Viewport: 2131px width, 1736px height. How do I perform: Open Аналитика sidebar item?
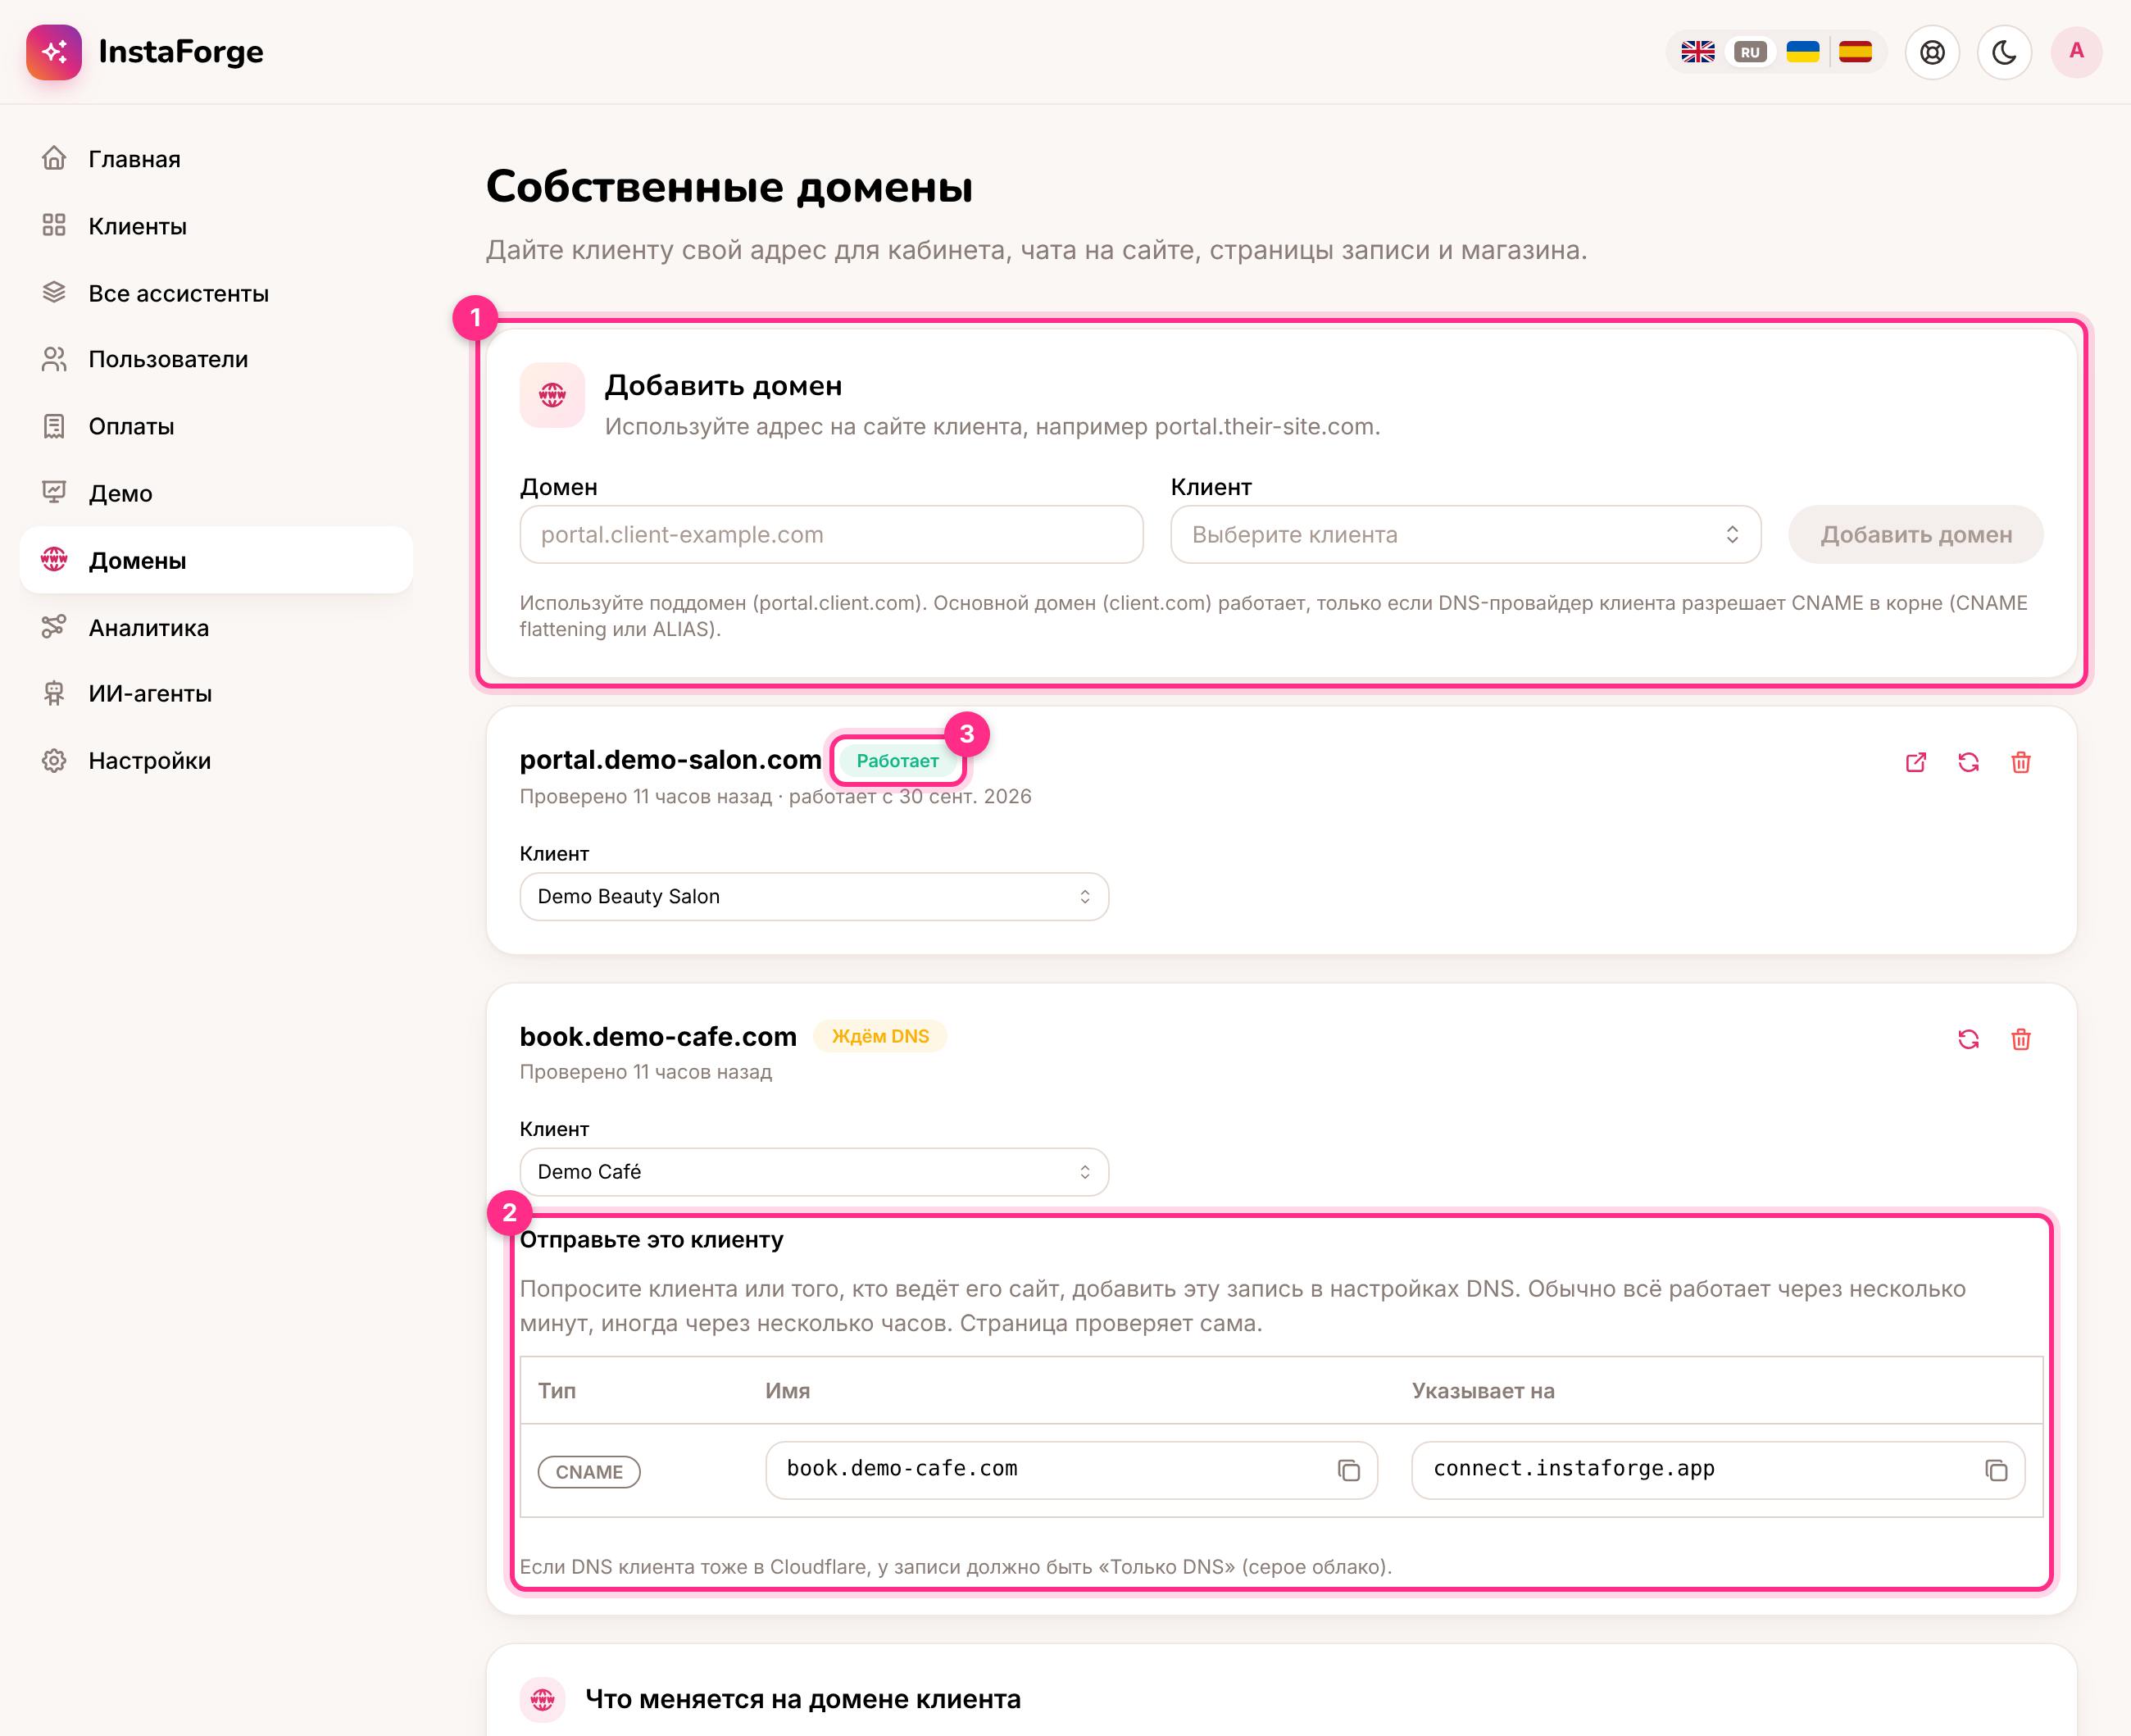[x=216, y=627]
